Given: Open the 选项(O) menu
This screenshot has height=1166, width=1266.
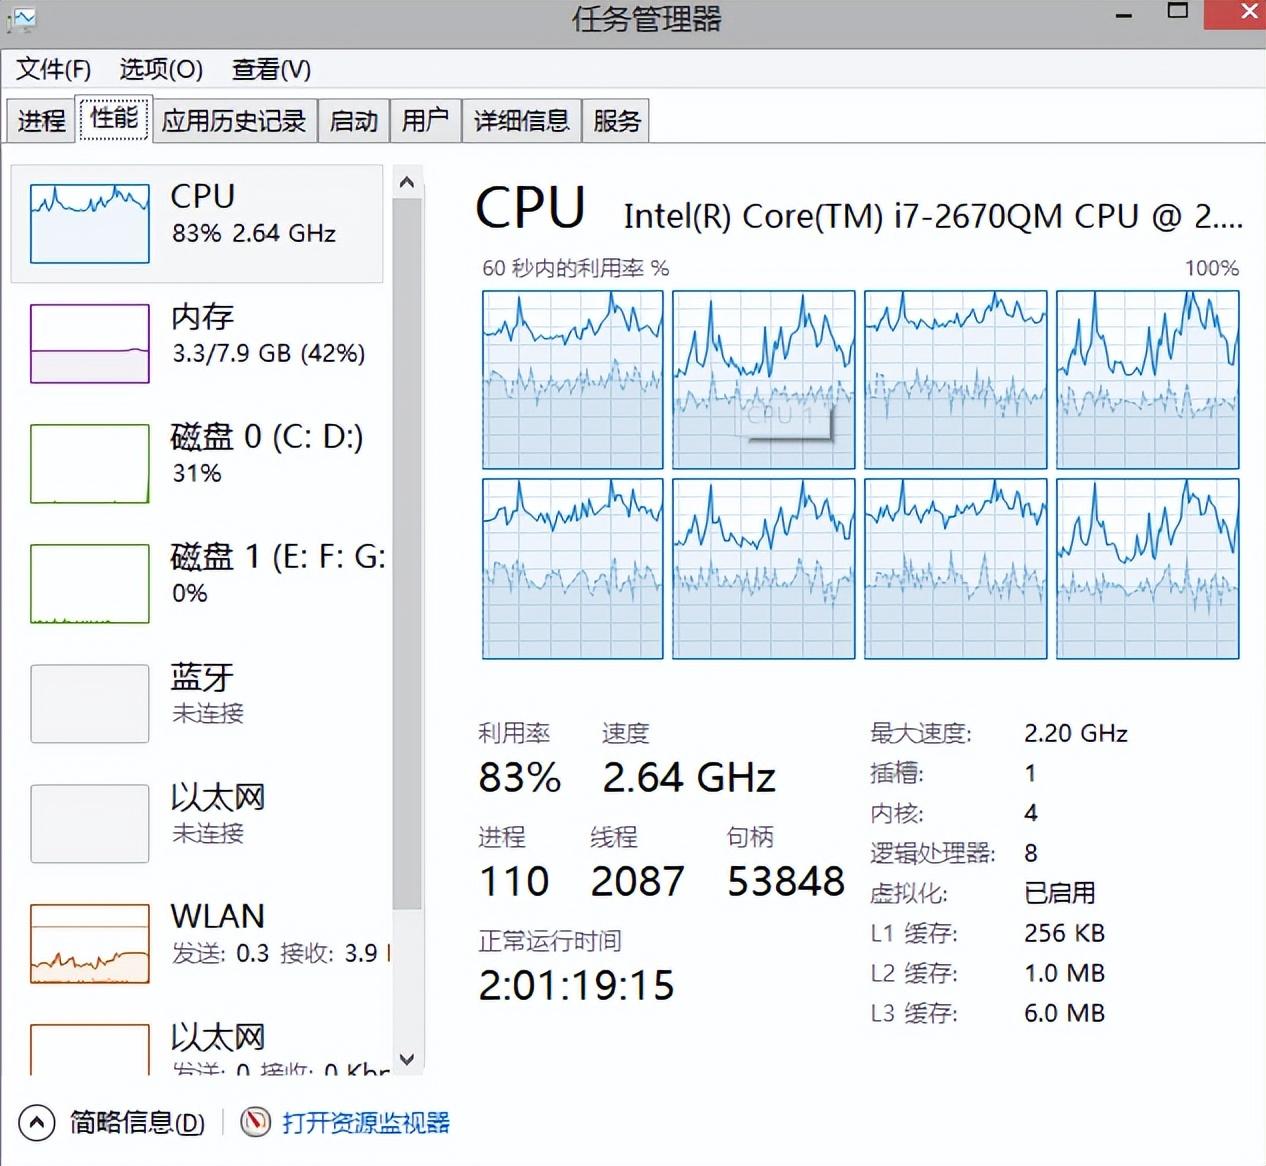Looking at the screenshot, I should pos(161,69).
